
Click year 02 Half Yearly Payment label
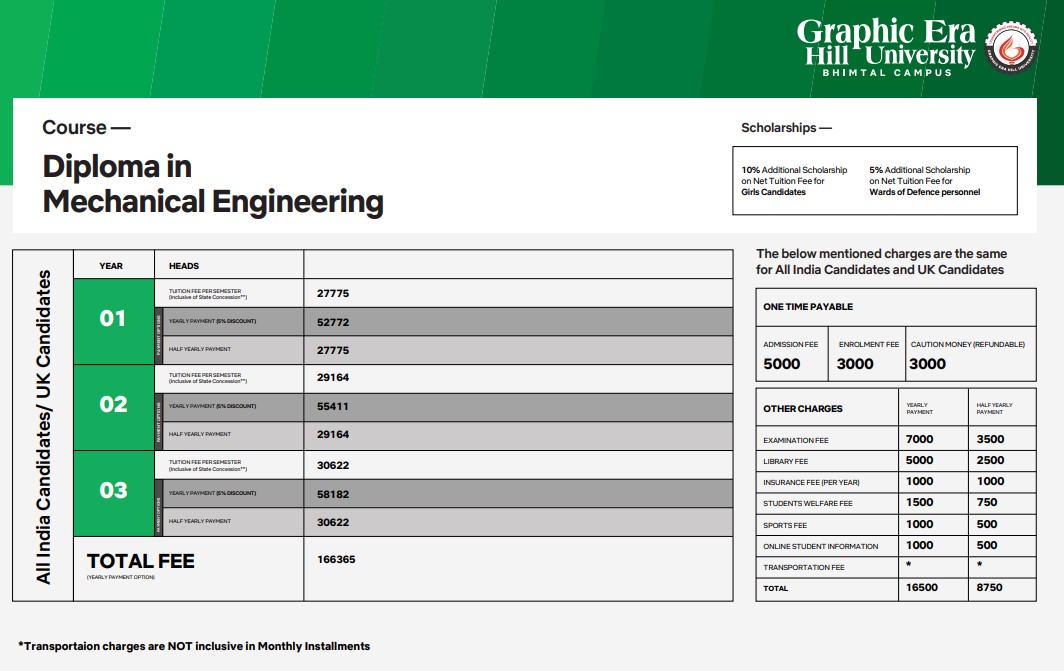click(200, 434)
